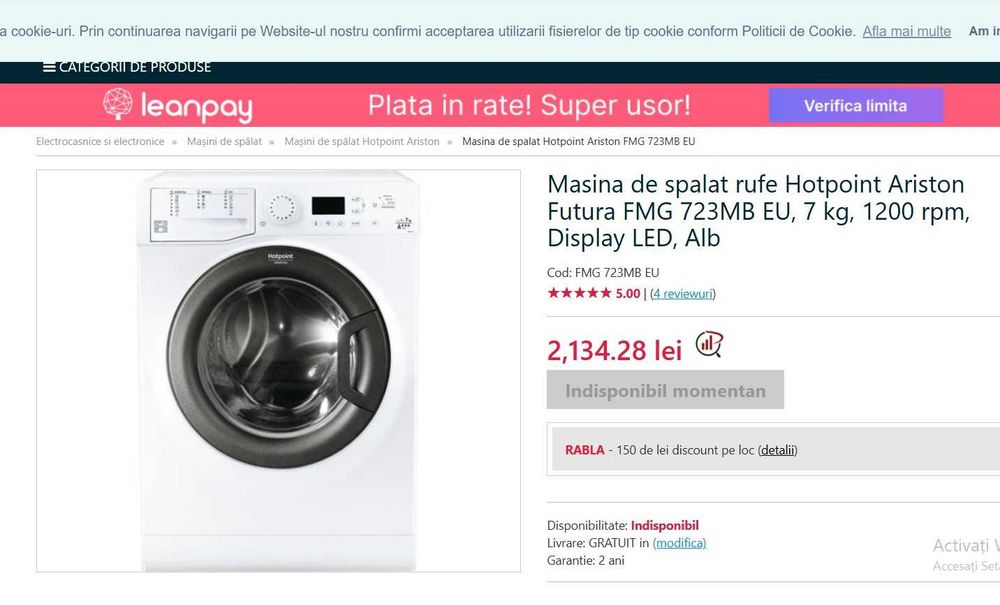The height and width of the screenshot is (605, 1000).
Task: Click the 2,134.28 lei price
Action: (x=614, y=350)
